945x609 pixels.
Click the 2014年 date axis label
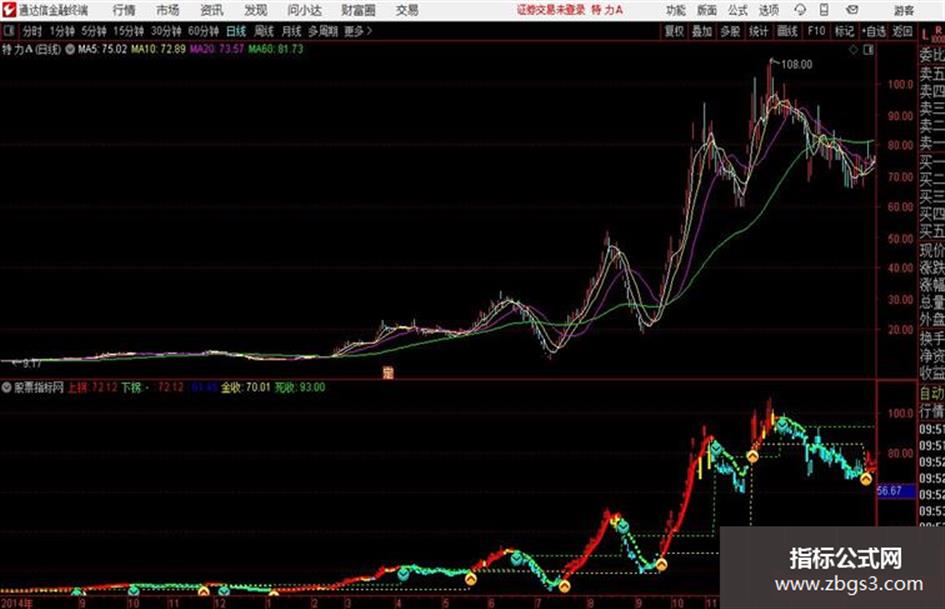pos(16,604)
